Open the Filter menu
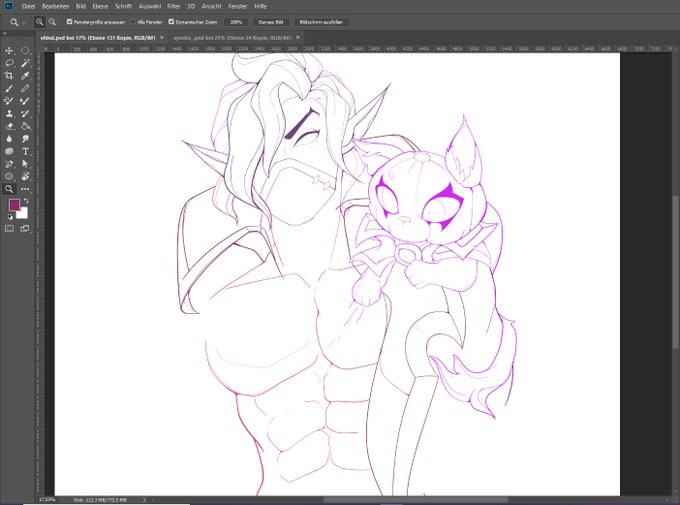The width and height of the screenshot is (680, 505). (174, 7)
